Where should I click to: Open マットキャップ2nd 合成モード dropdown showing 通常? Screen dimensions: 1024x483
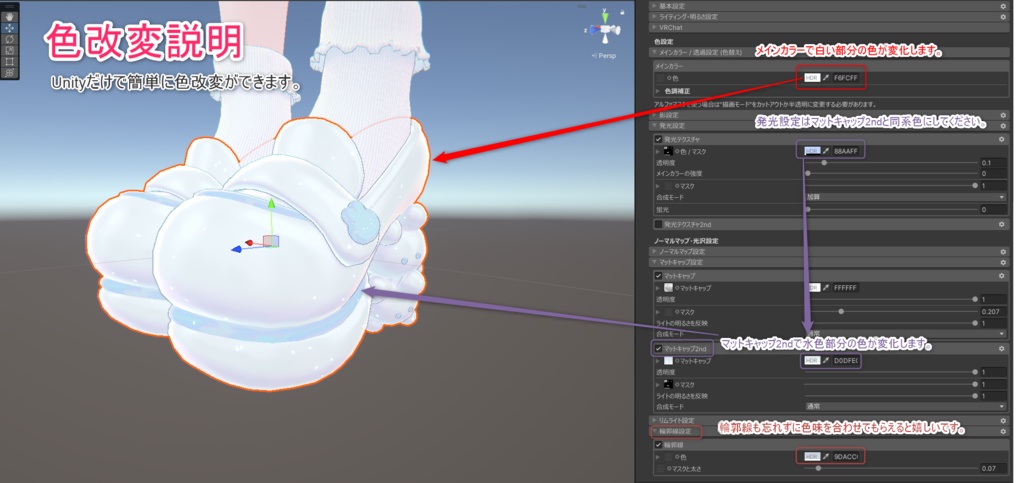coord(906,406)
